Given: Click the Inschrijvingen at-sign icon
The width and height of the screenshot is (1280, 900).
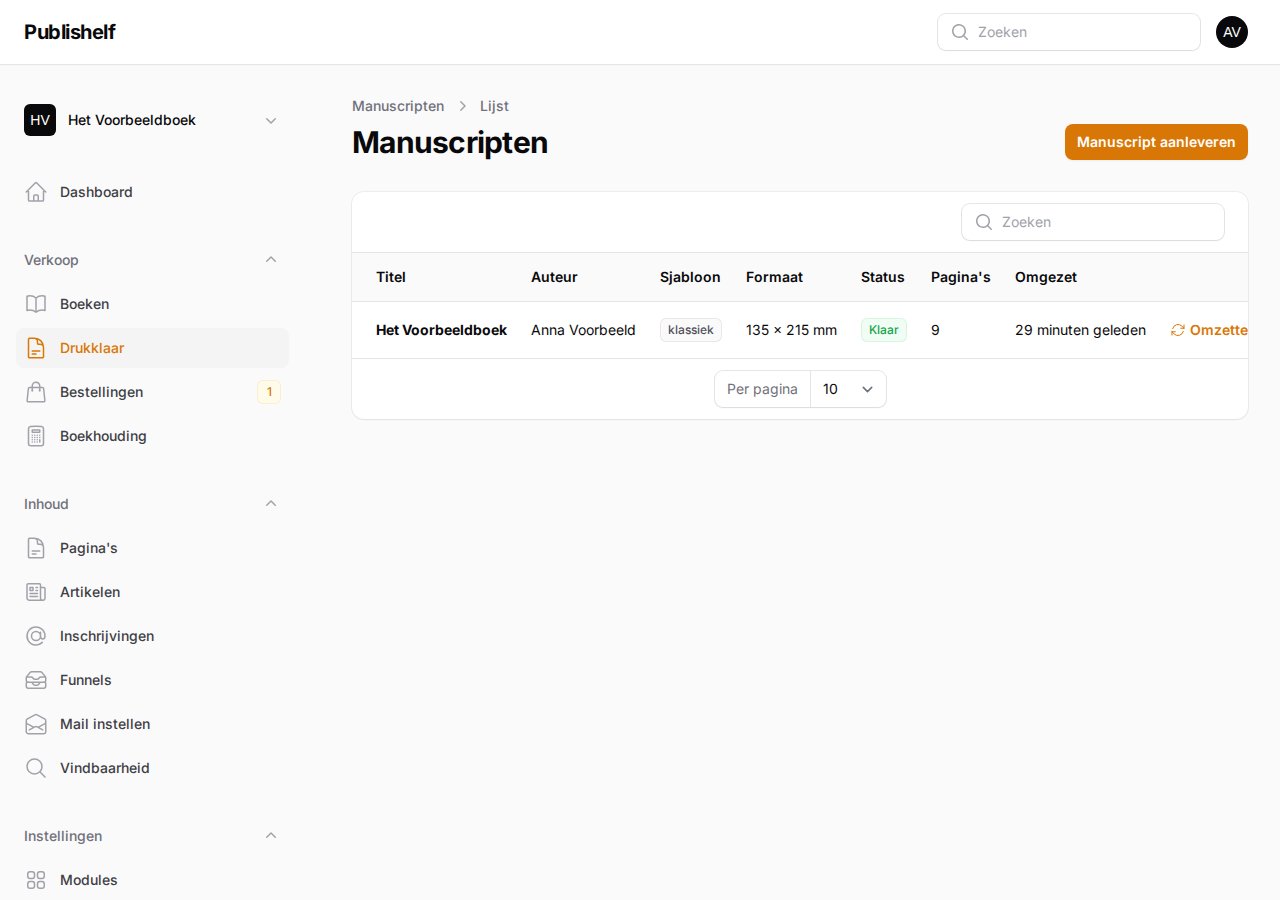Looking at the screenshot, I should [x=36, y=636].
